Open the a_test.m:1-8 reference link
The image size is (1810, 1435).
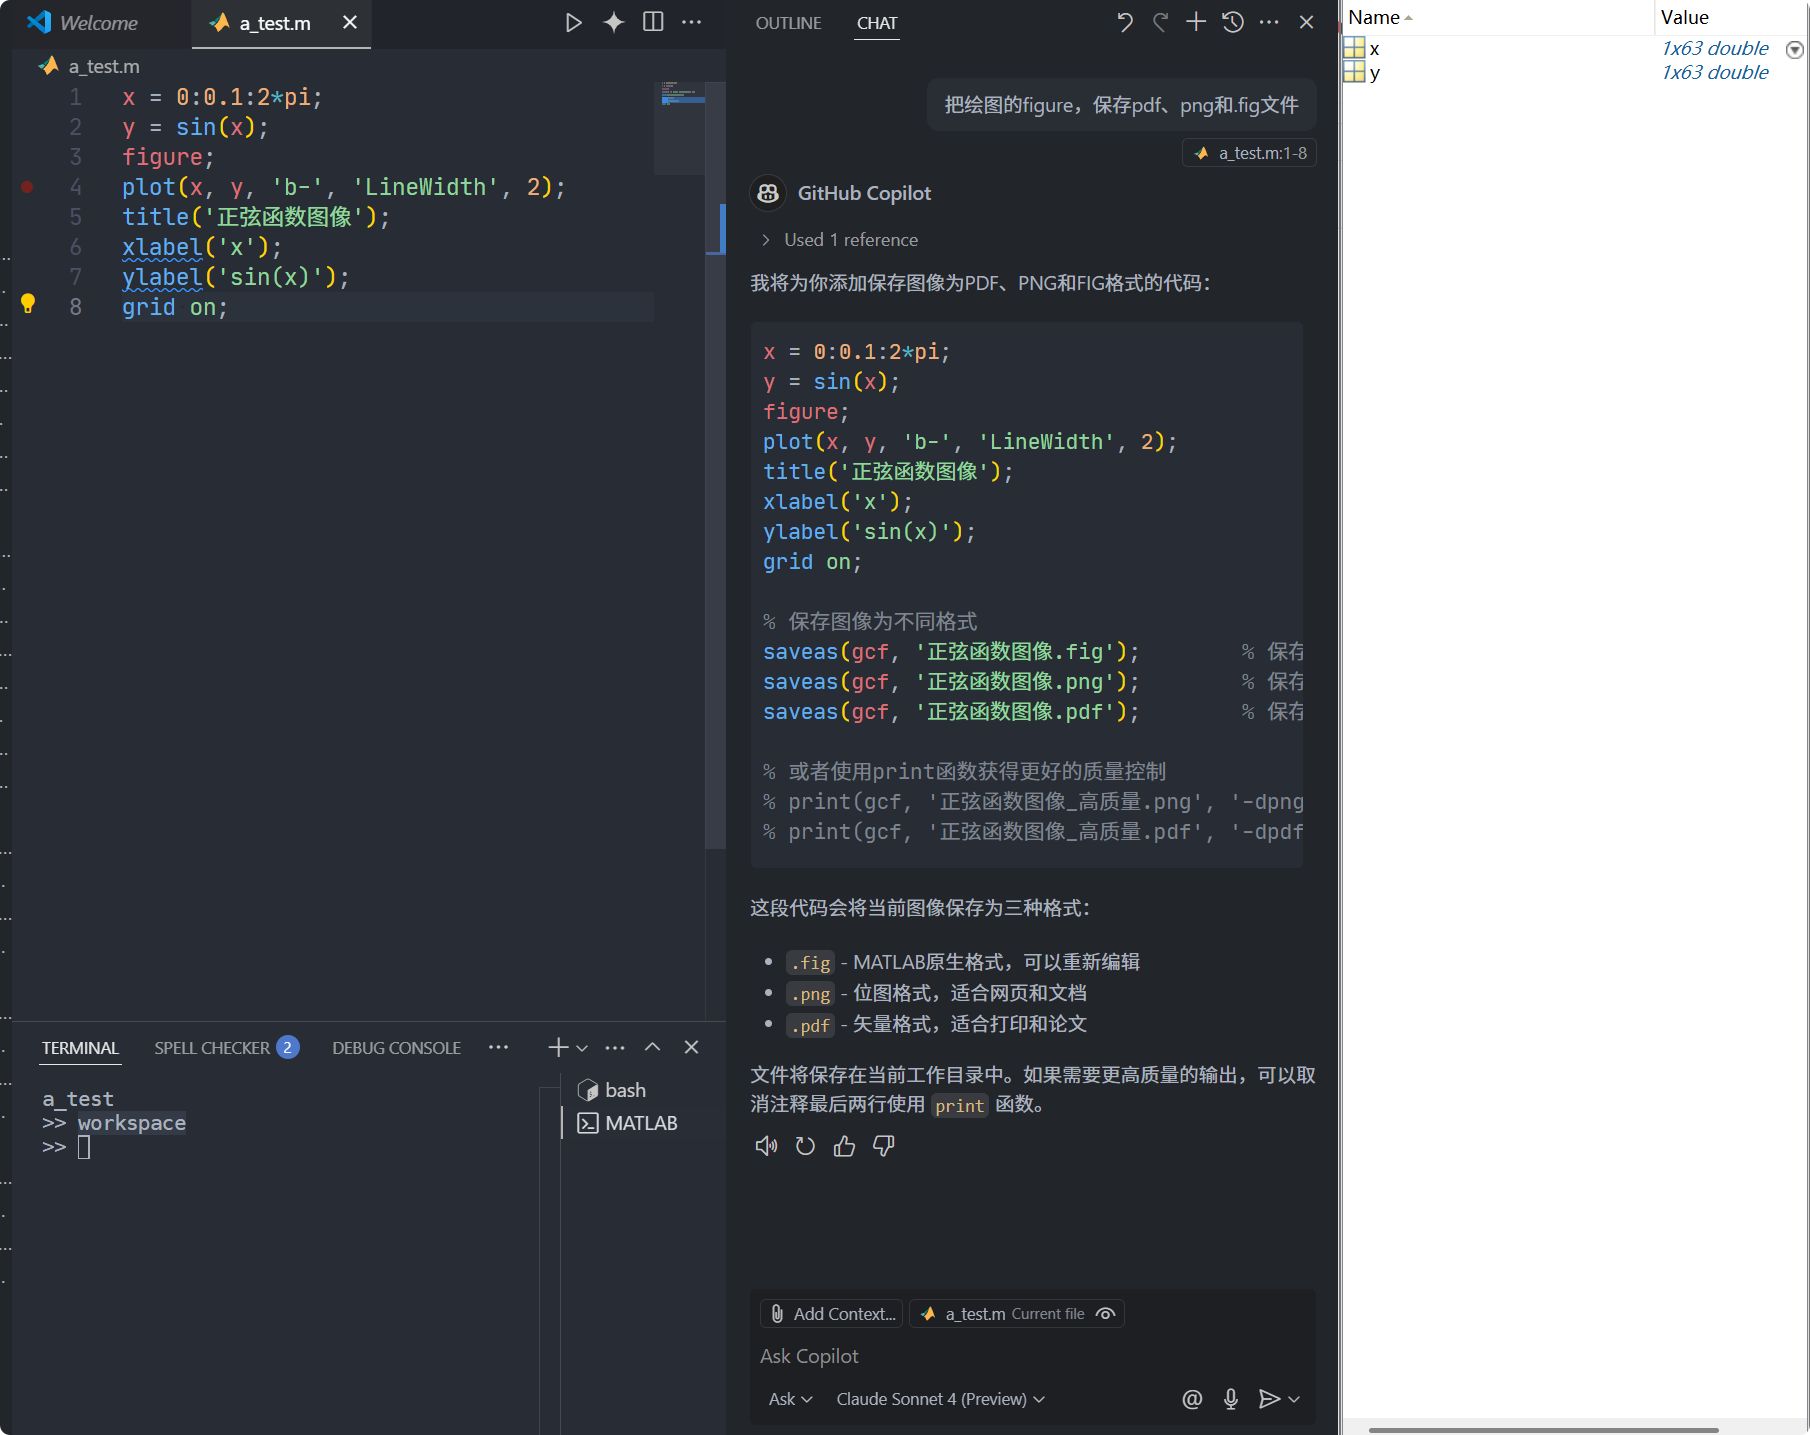coord(1248,152)
